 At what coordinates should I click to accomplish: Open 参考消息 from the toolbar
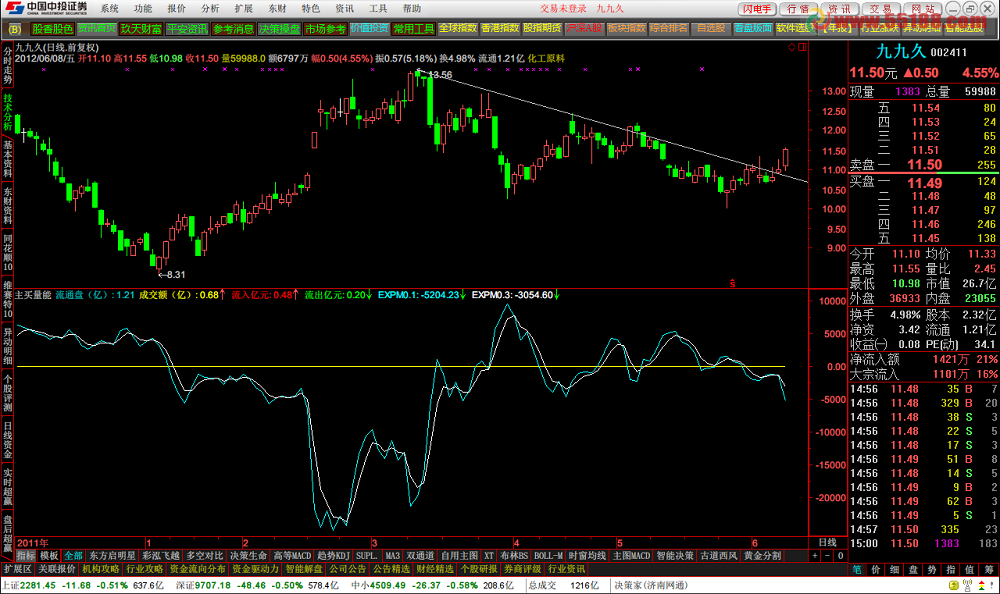pyautogui.click(x=233, y=29)
